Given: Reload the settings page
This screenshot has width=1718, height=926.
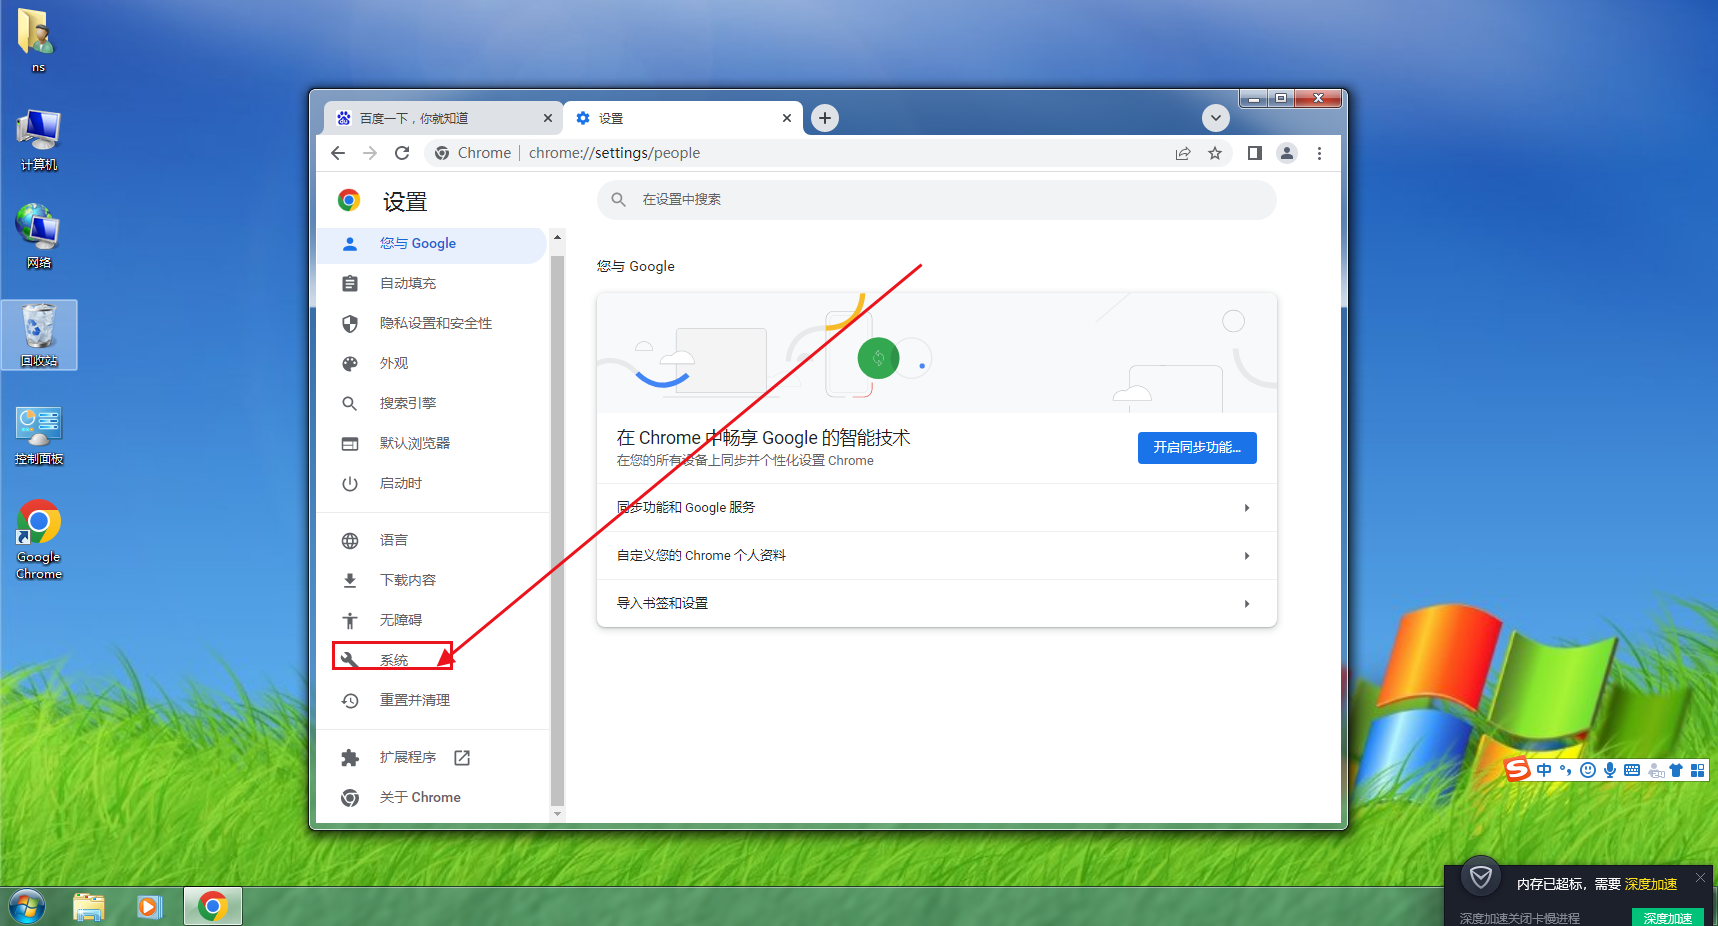Looking at the screenshot, I should click(402, 153).
